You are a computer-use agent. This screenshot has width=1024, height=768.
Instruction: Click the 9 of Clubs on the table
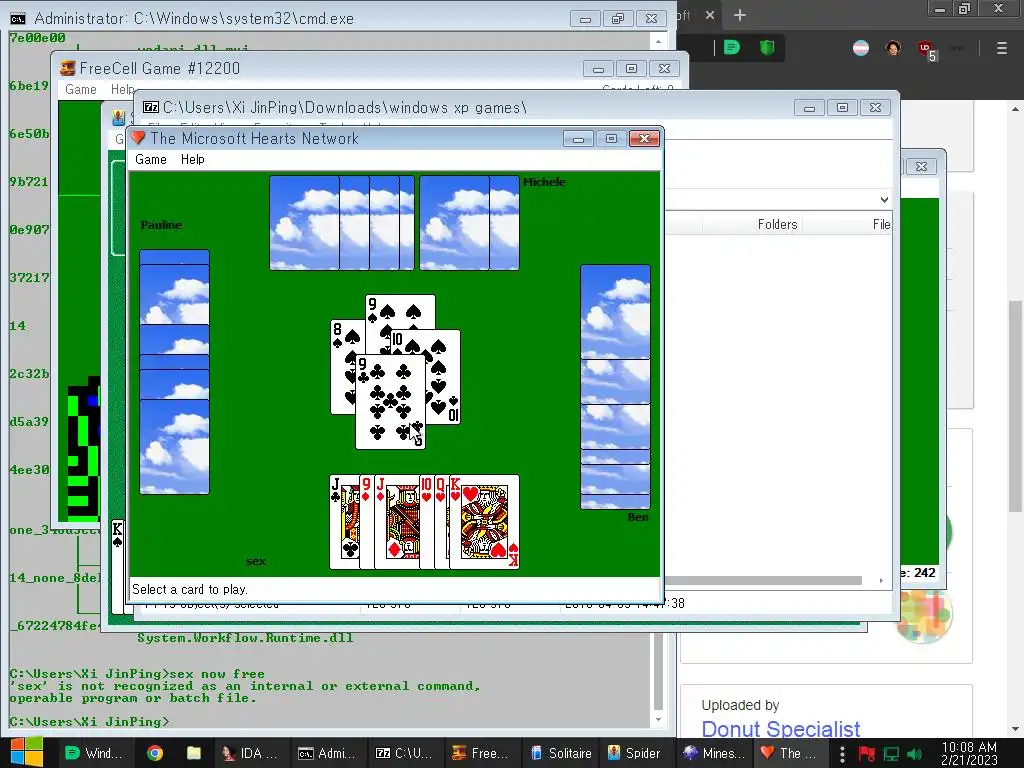[x=390, y=402]
